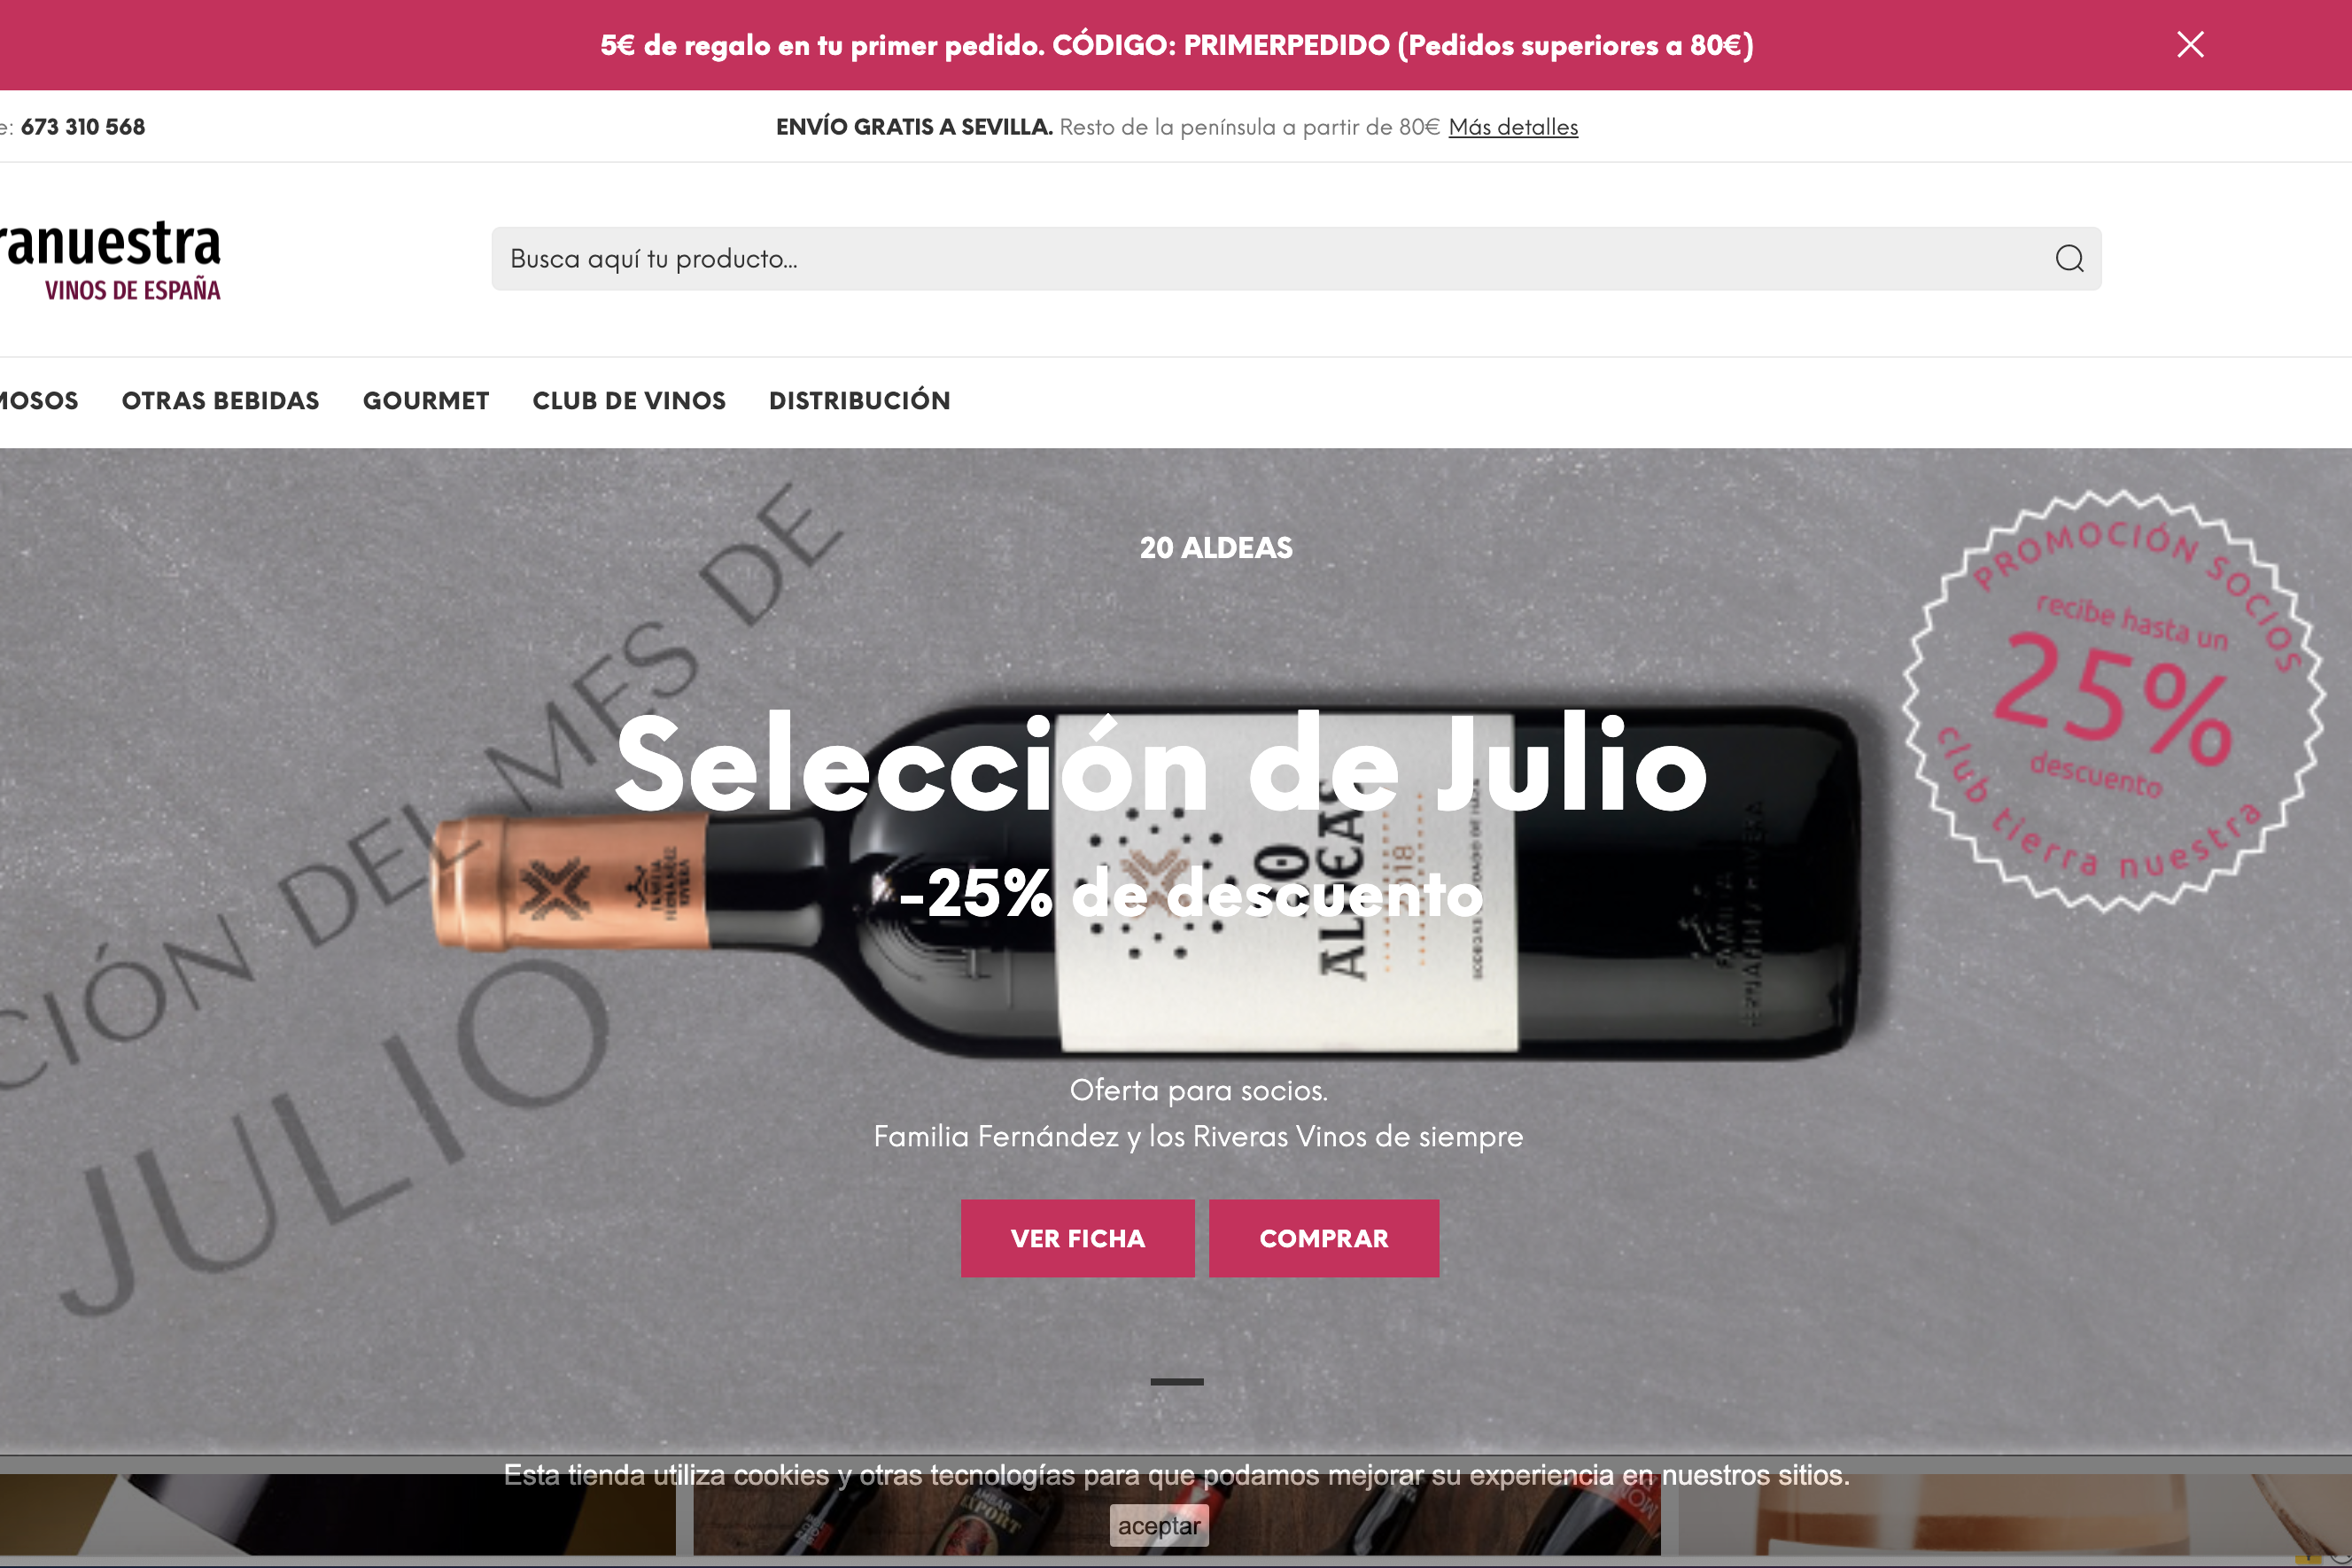Click the 20 Aldeas wine bottle image

coord(1146,881)
